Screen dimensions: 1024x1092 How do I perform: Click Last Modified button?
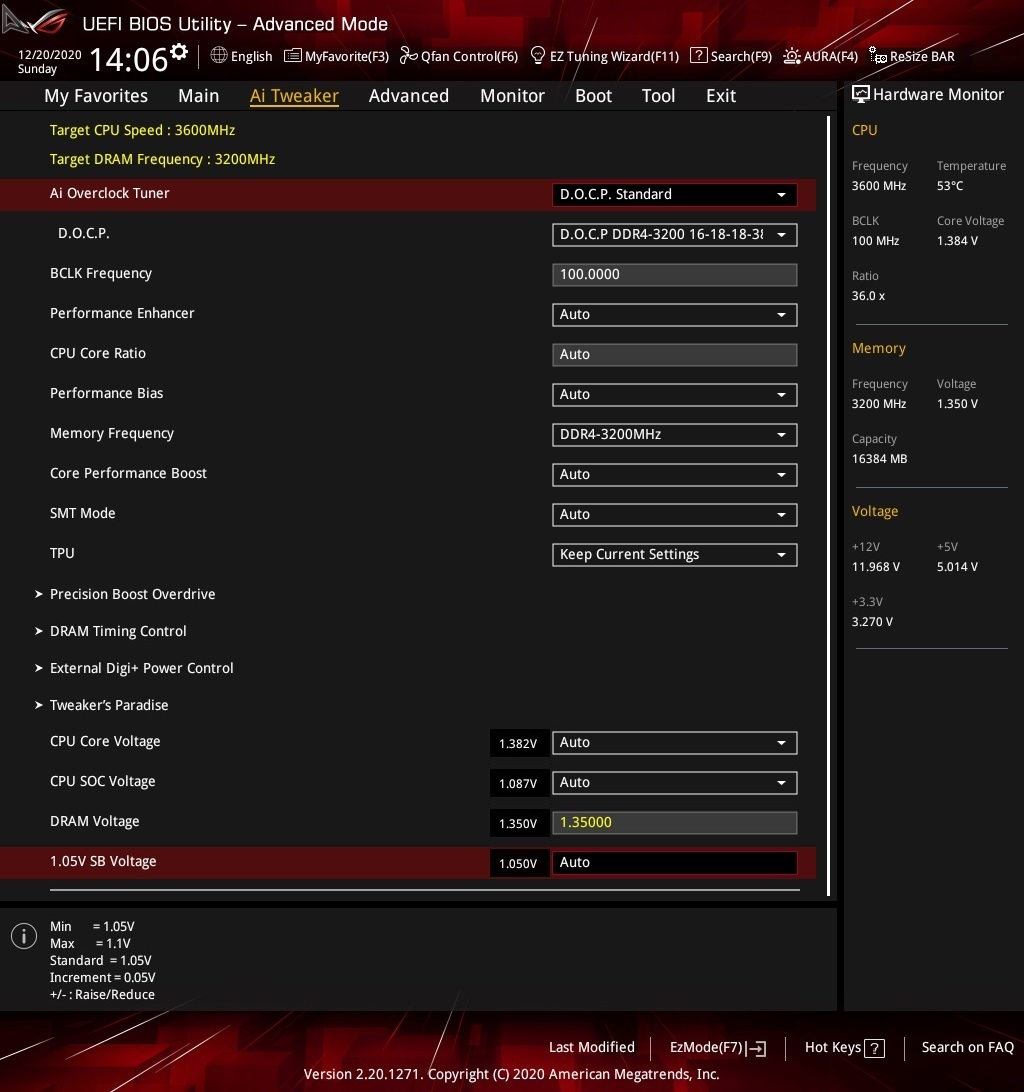591,1047
